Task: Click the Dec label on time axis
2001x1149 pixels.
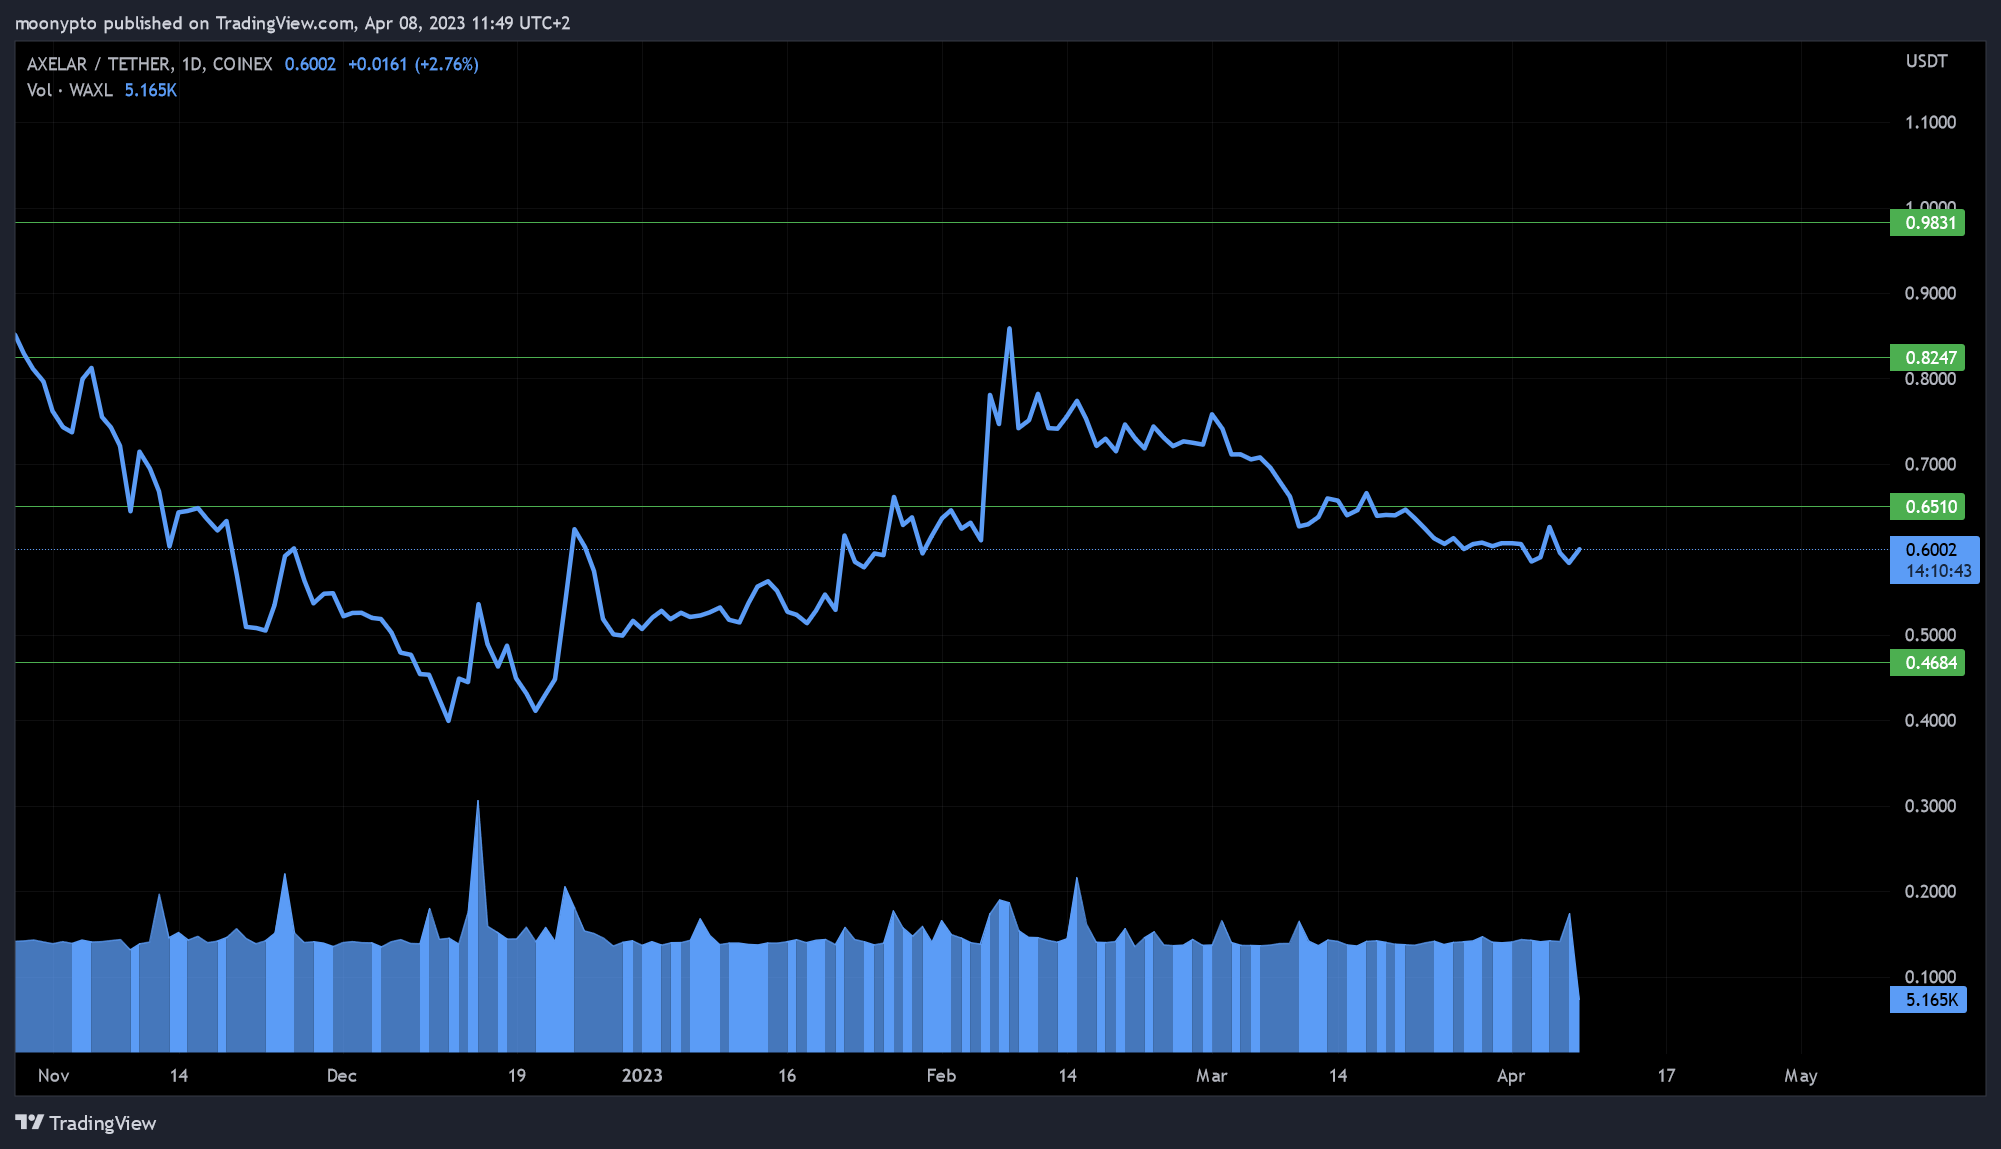Action: (x=341, y=1075)
